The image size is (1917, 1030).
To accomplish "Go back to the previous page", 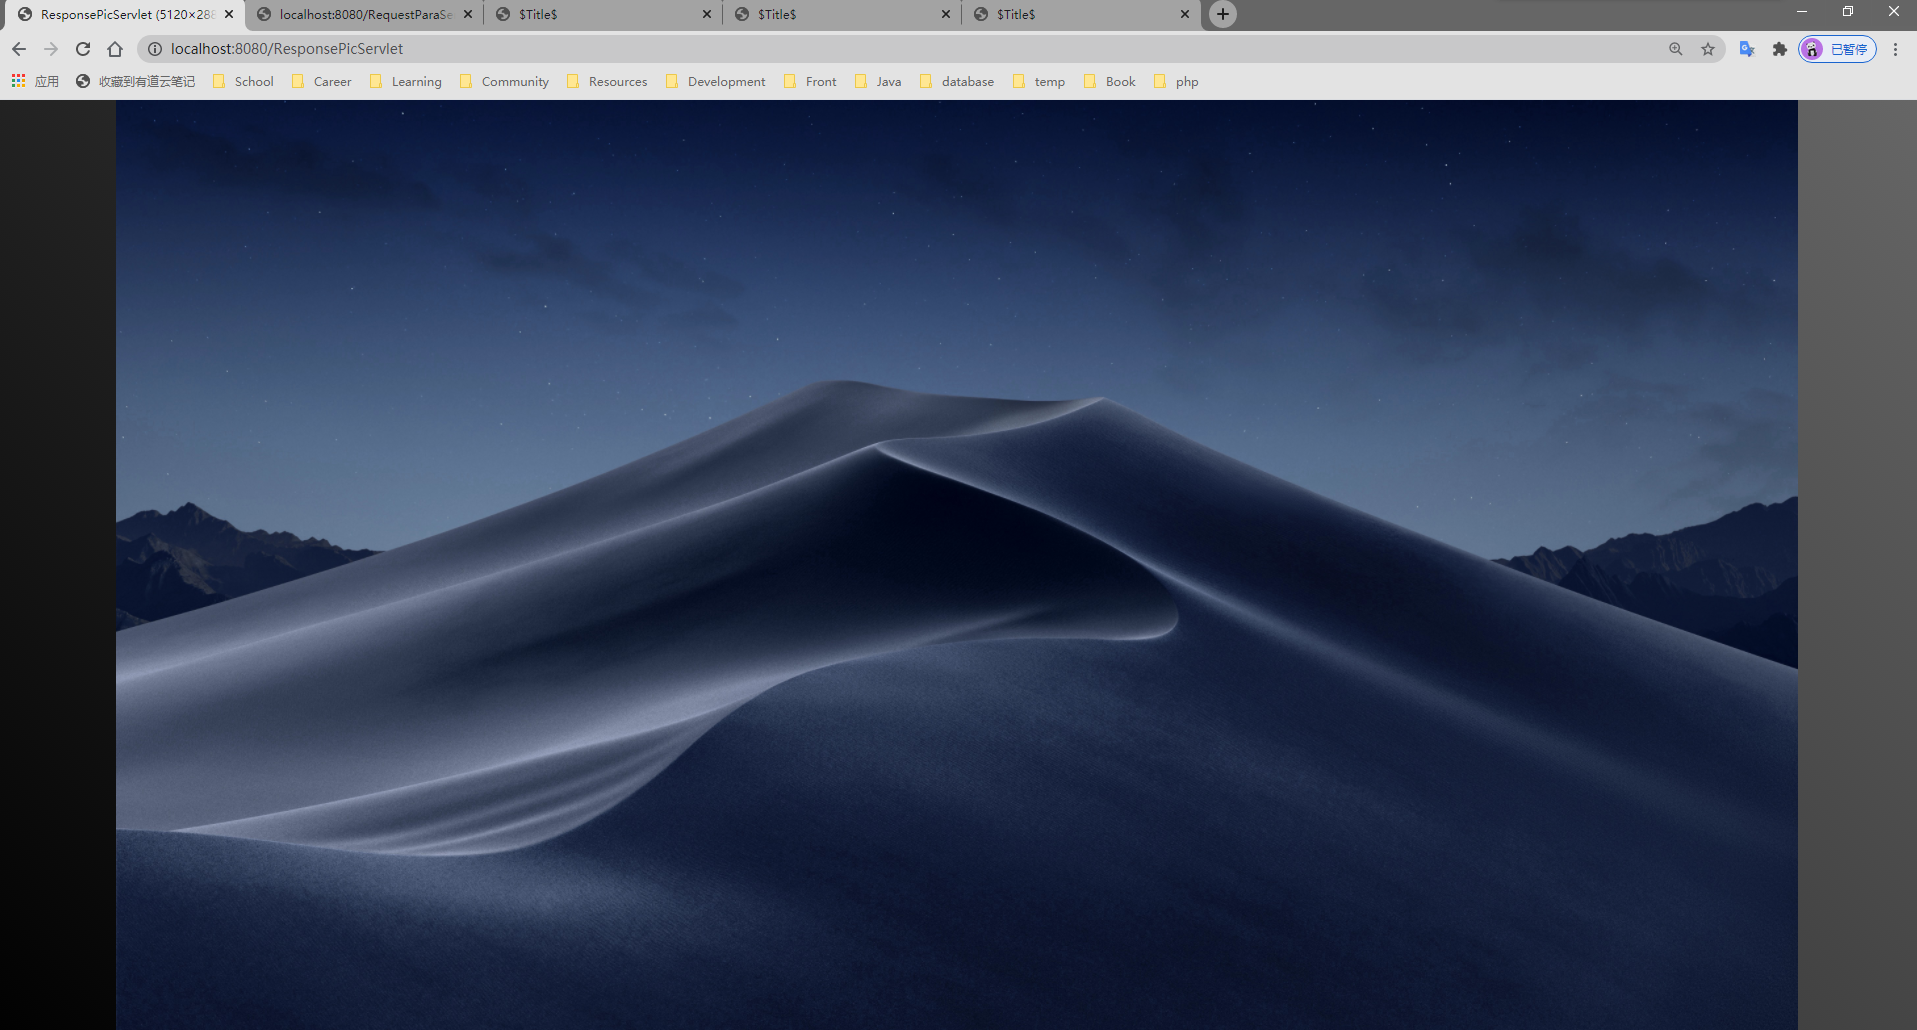I will [x=19, y=49].
